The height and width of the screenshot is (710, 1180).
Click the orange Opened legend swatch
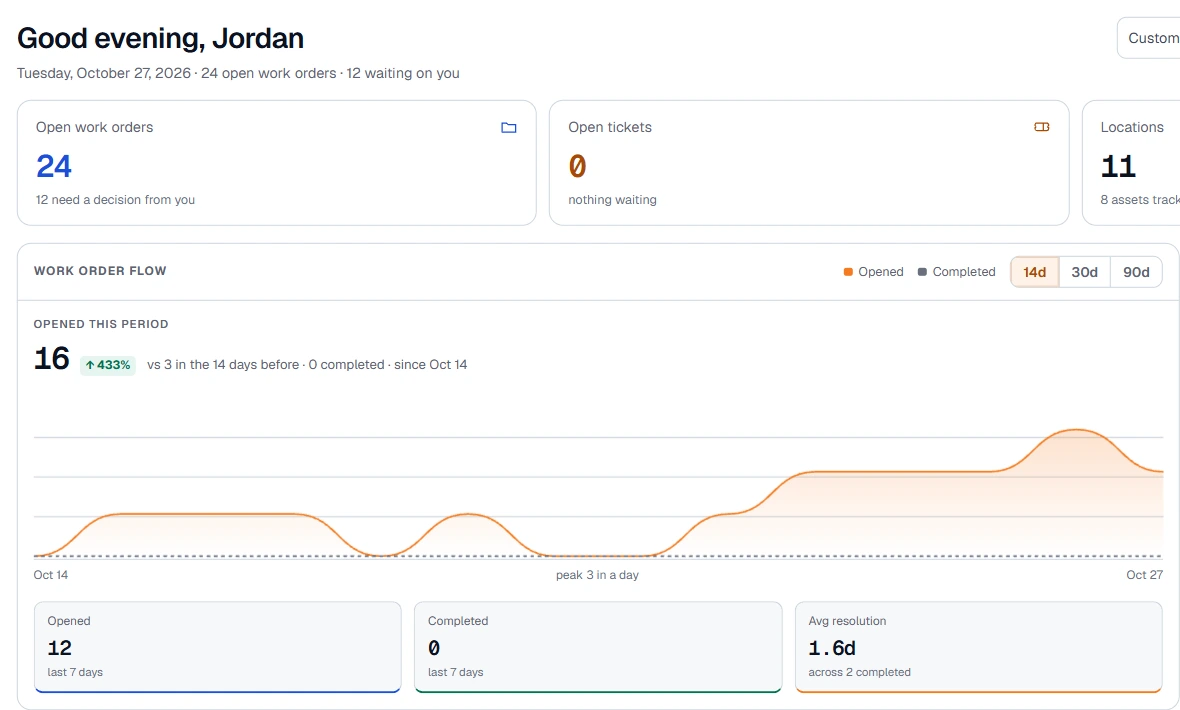tap(848, 272)
